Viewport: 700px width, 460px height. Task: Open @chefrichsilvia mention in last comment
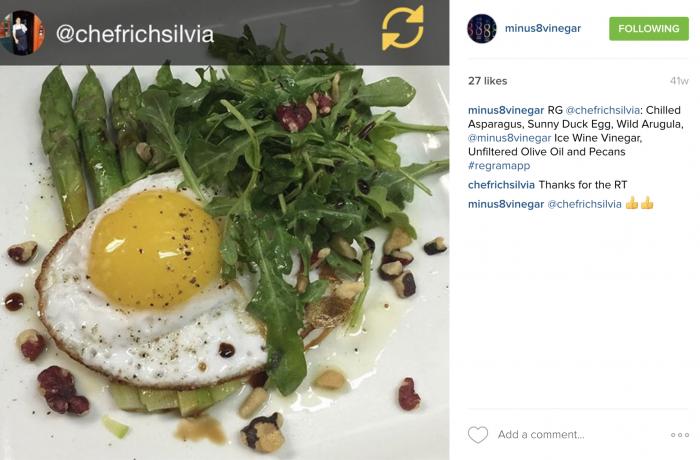point(584,204)
